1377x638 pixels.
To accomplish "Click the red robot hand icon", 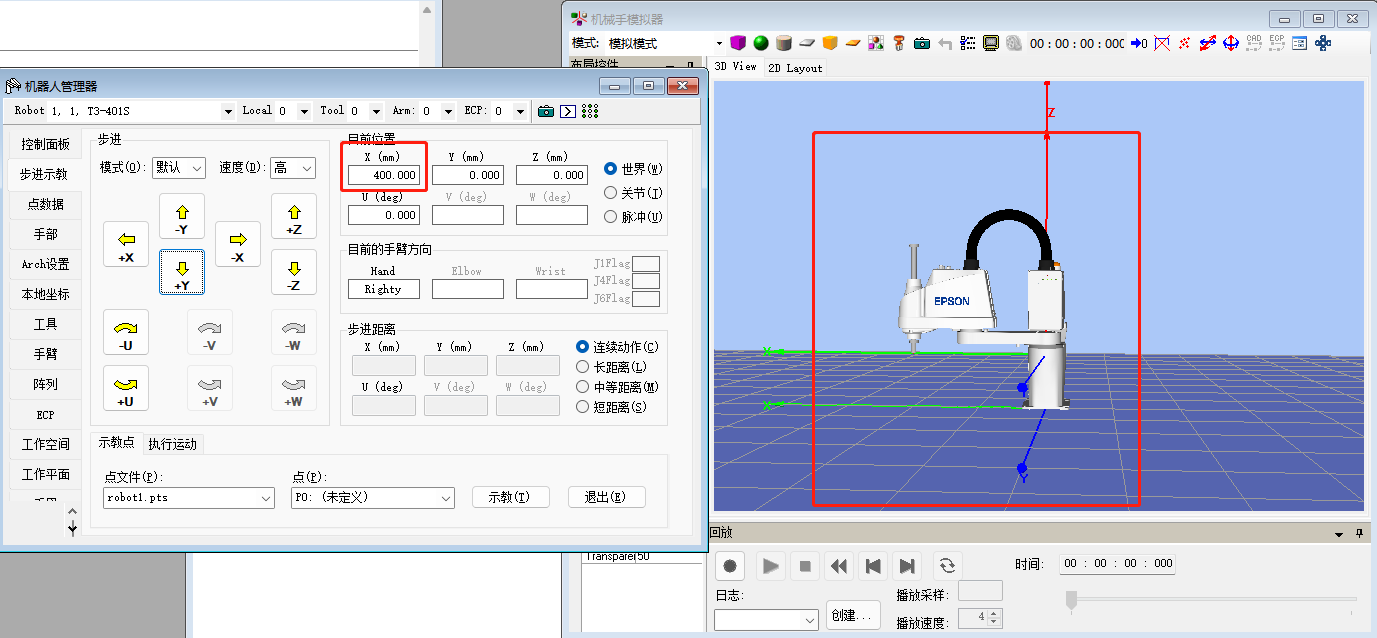I will coord(899,43).
